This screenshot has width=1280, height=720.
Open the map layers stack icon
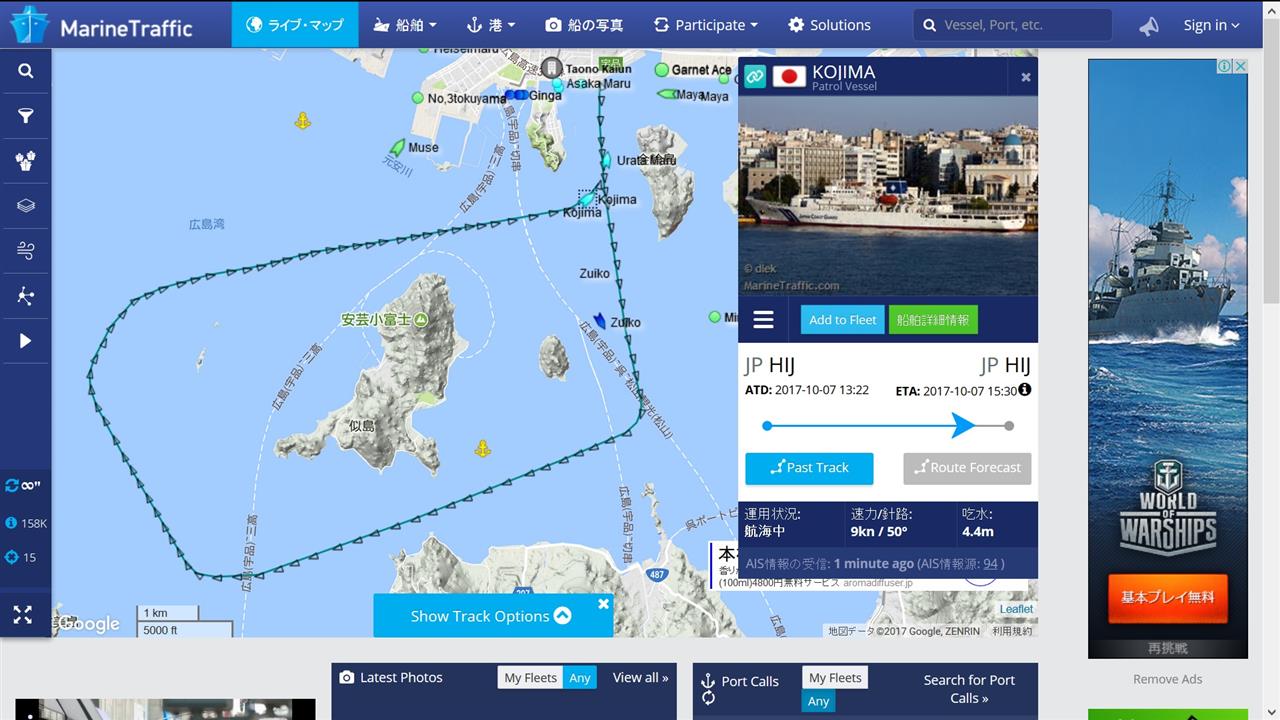(x=25, y=206)
